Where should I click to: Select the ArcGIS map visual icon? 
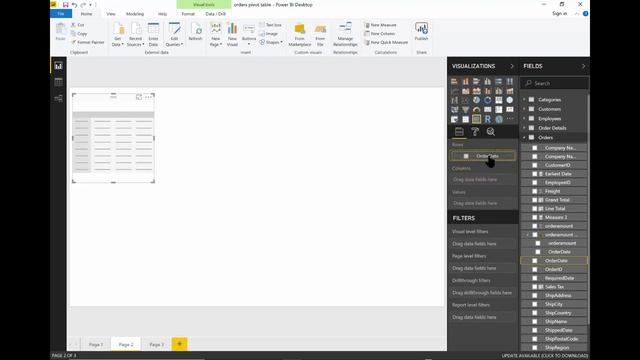tap(499, 119)
